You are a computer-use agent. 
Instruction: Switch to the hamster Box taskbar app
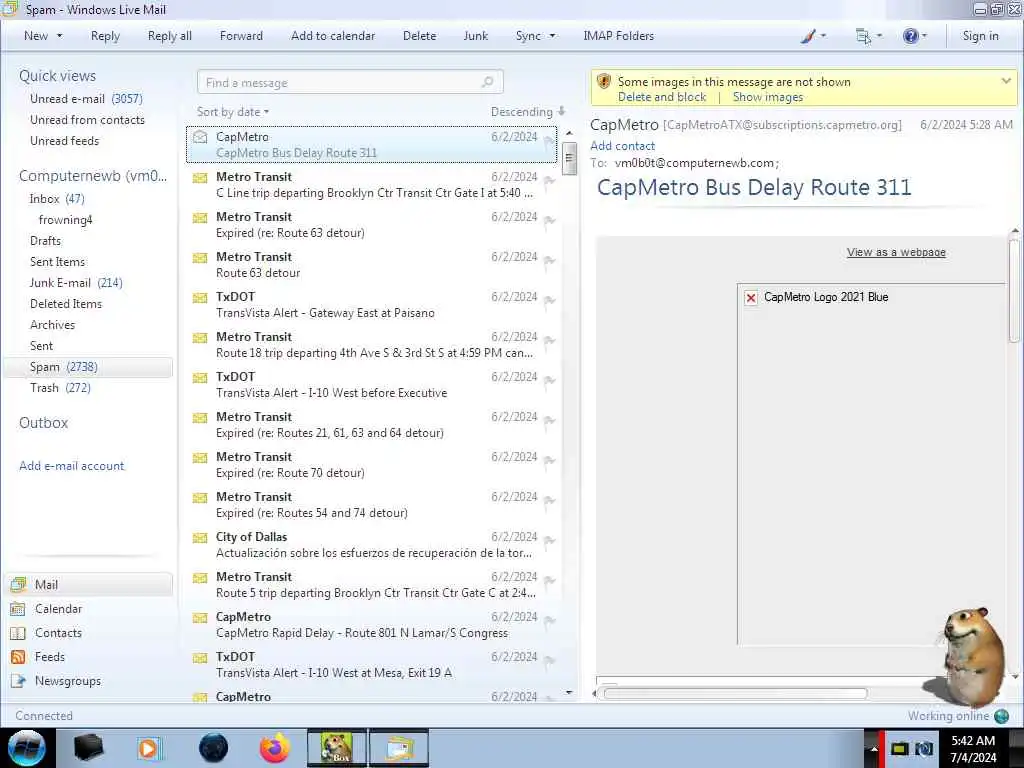click(x=336, y=748)
